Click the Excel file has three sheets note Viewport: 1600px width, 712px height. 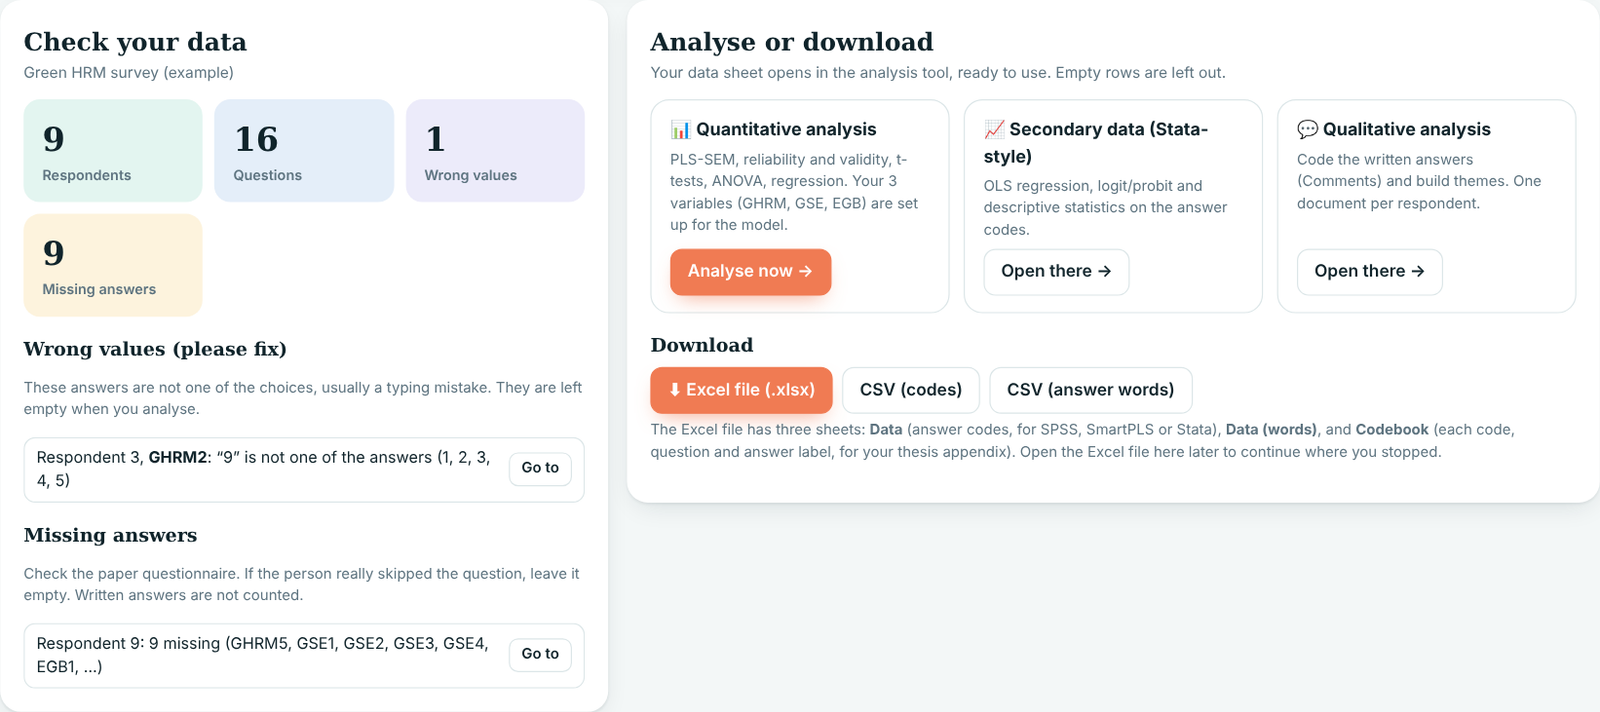(x=1083, y=441)
